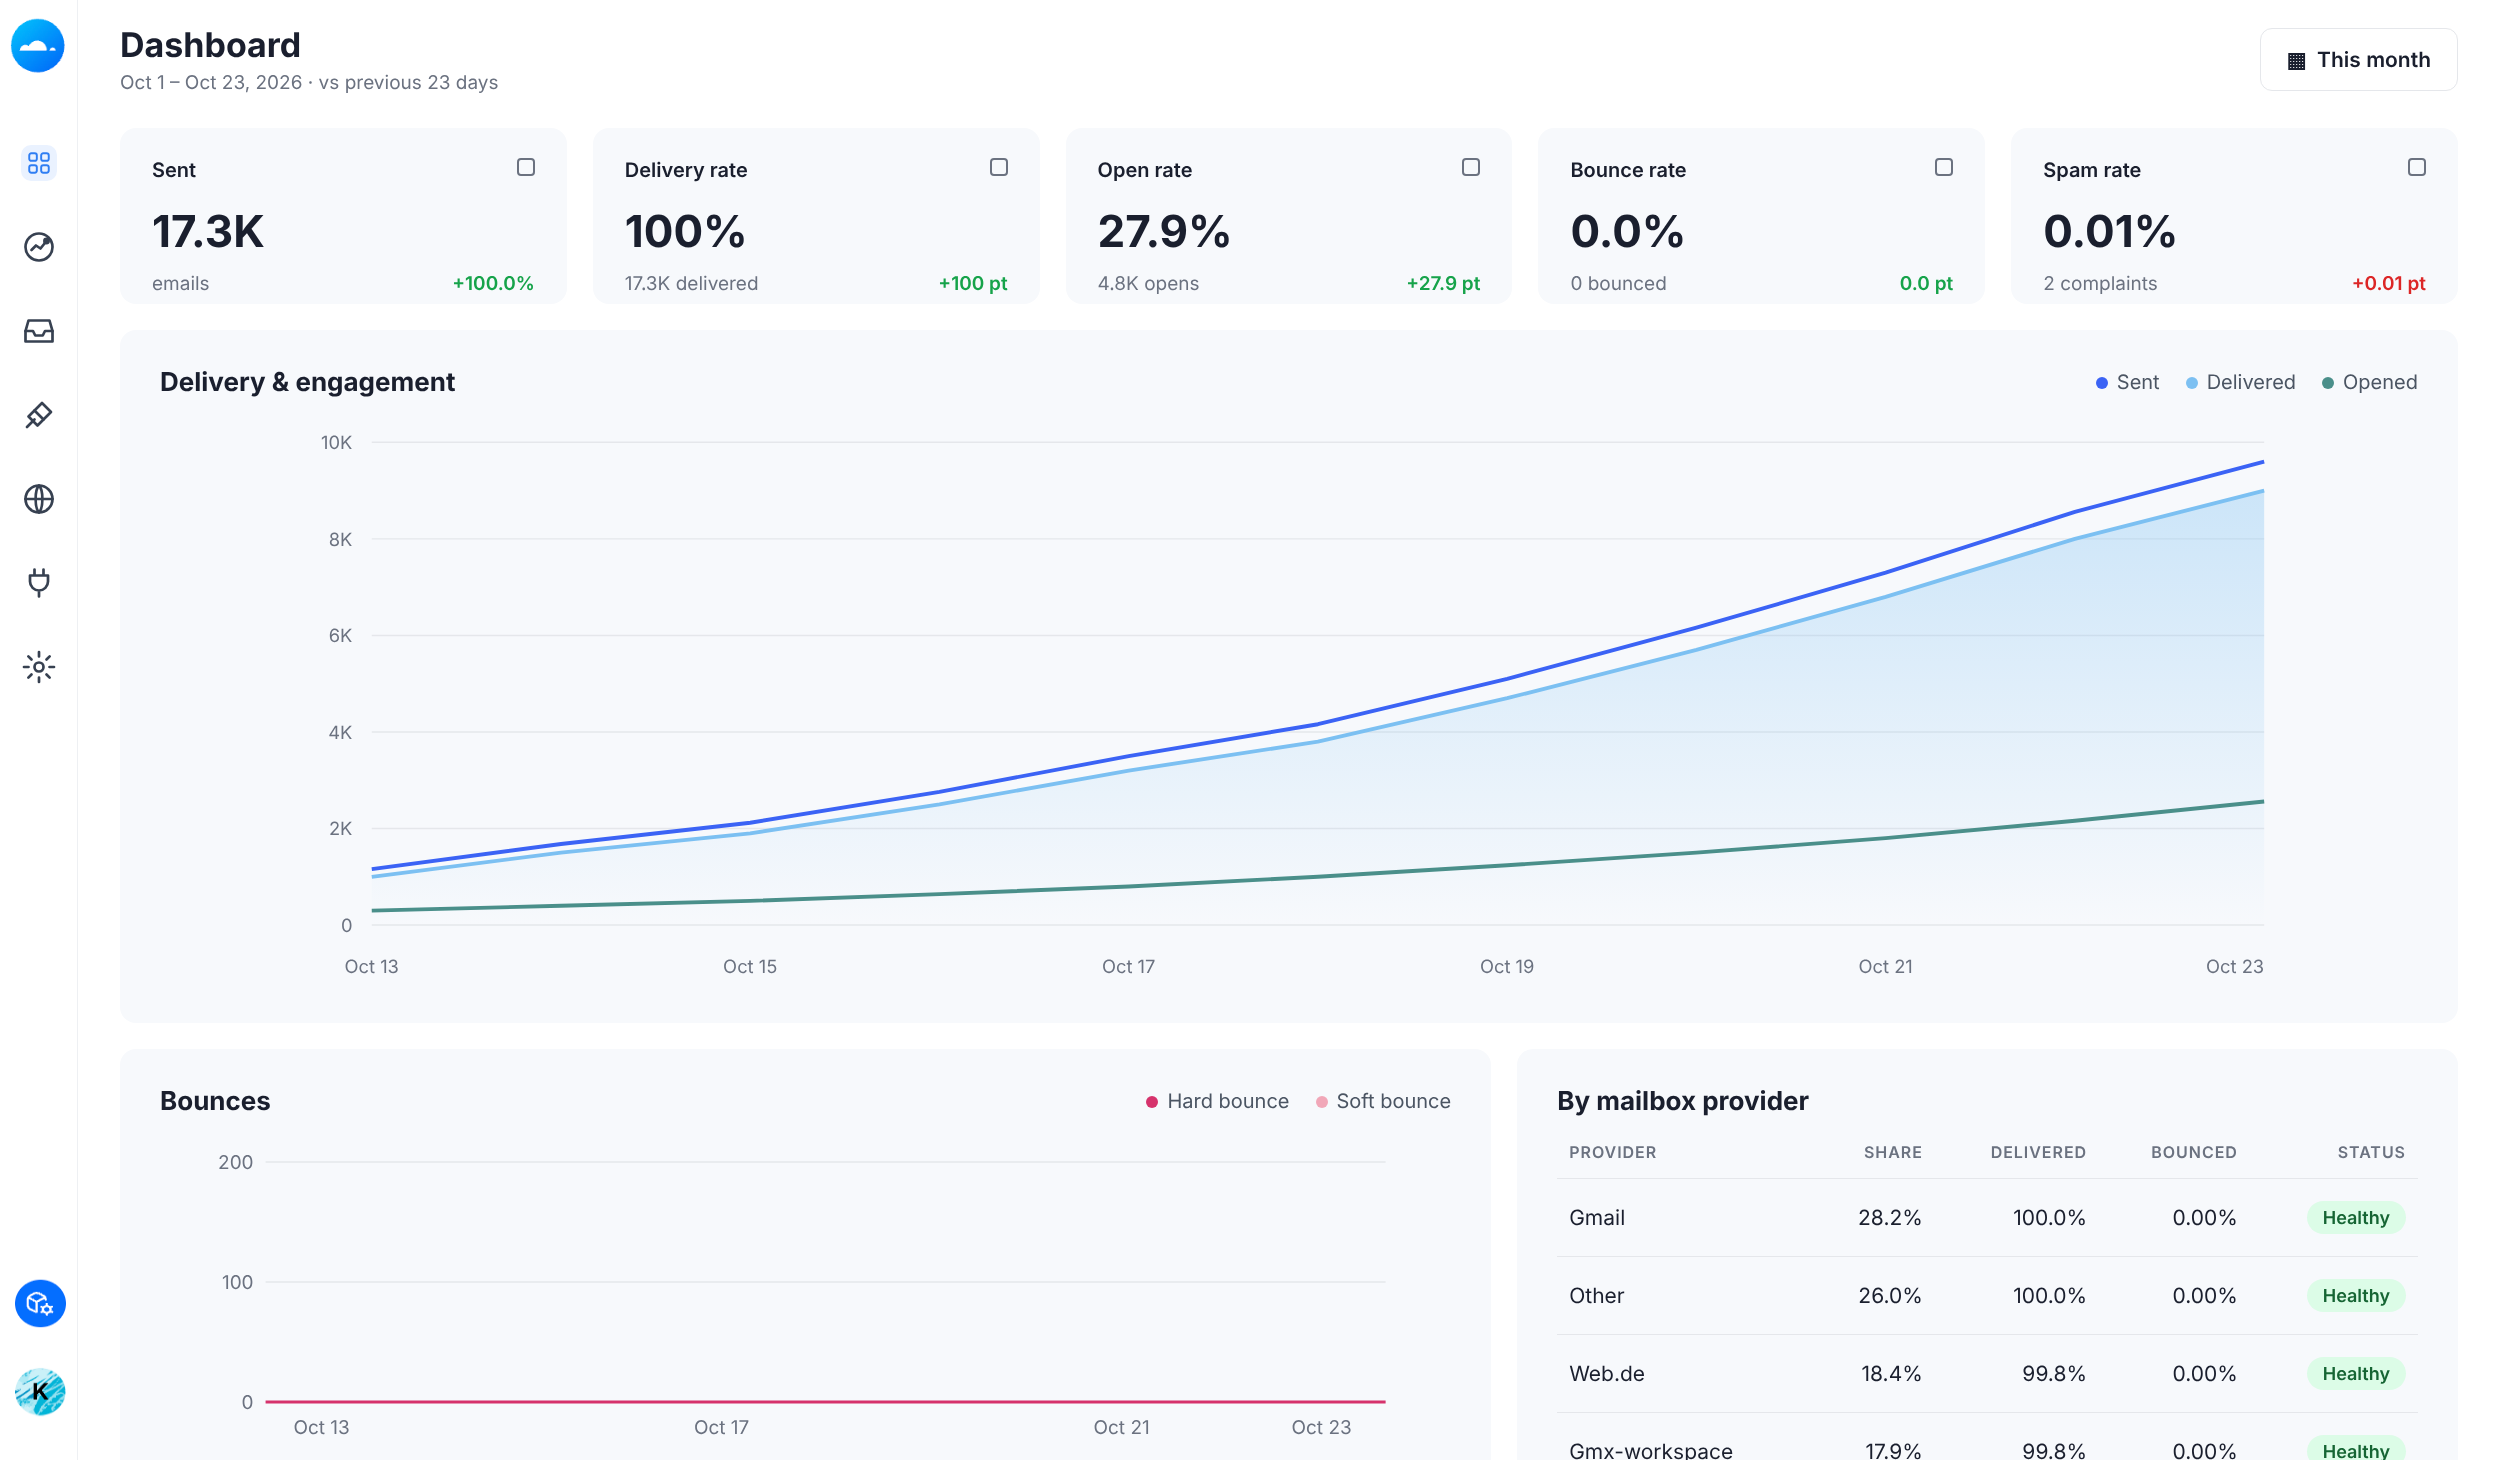2500x1460 pixels.
Task: Open the analytics chart sidebar icon
Action: coord(39,247)
